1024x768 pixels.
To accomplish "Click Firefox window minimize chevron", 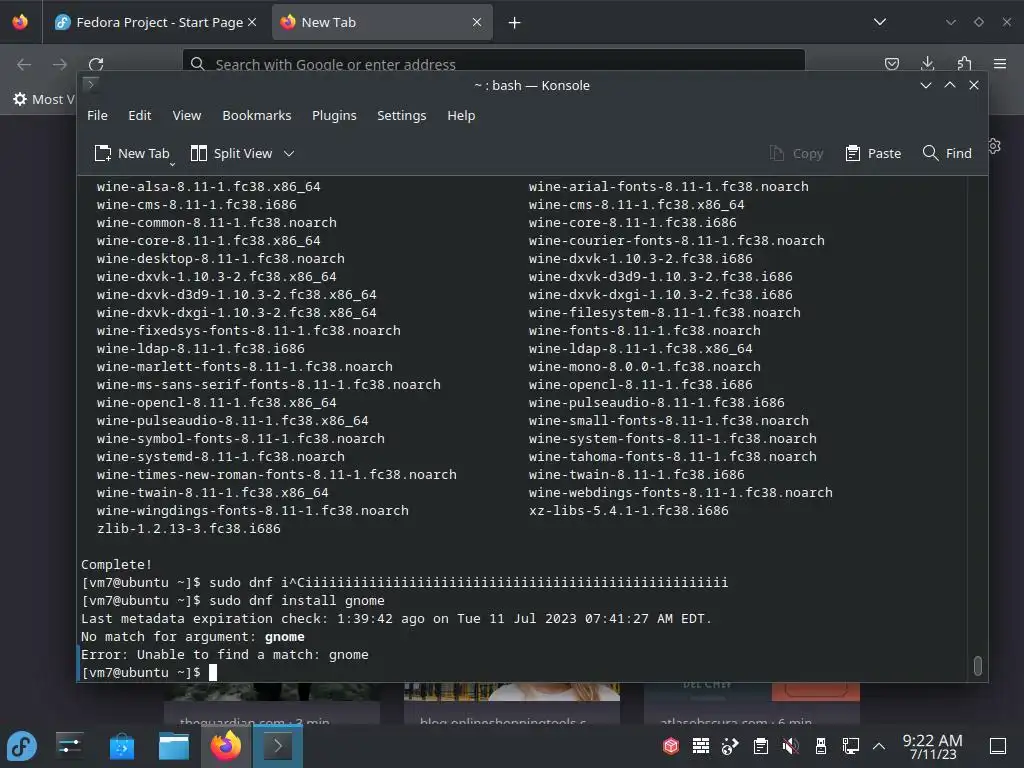I will click(x=950, y=22).
